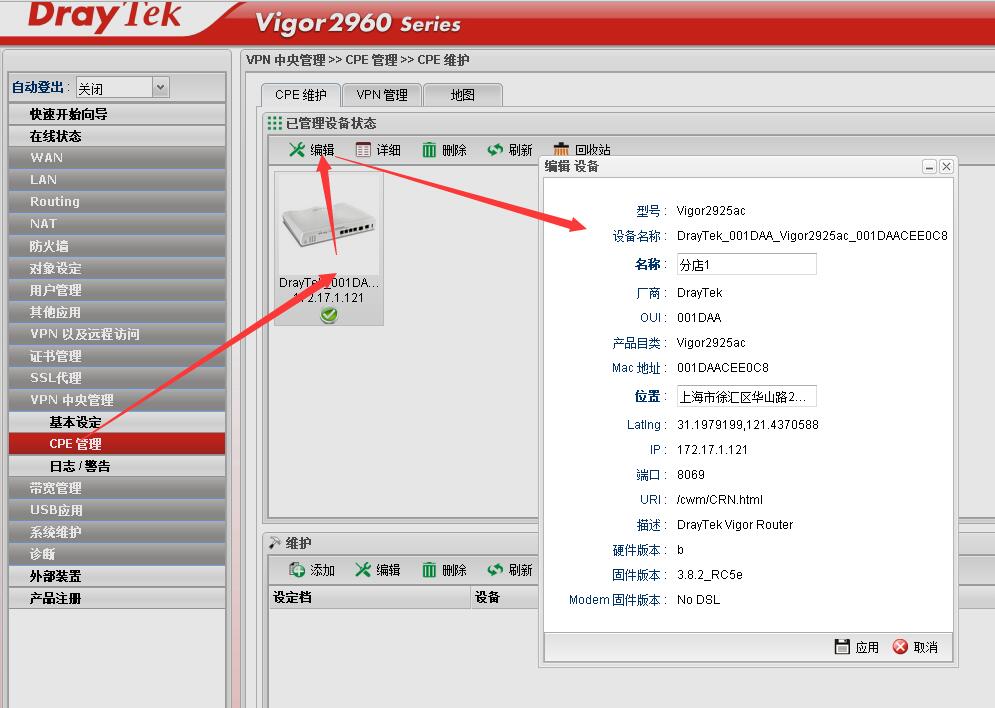
Task: Click the 端口 value 8069
Action: tap(690, 475)
